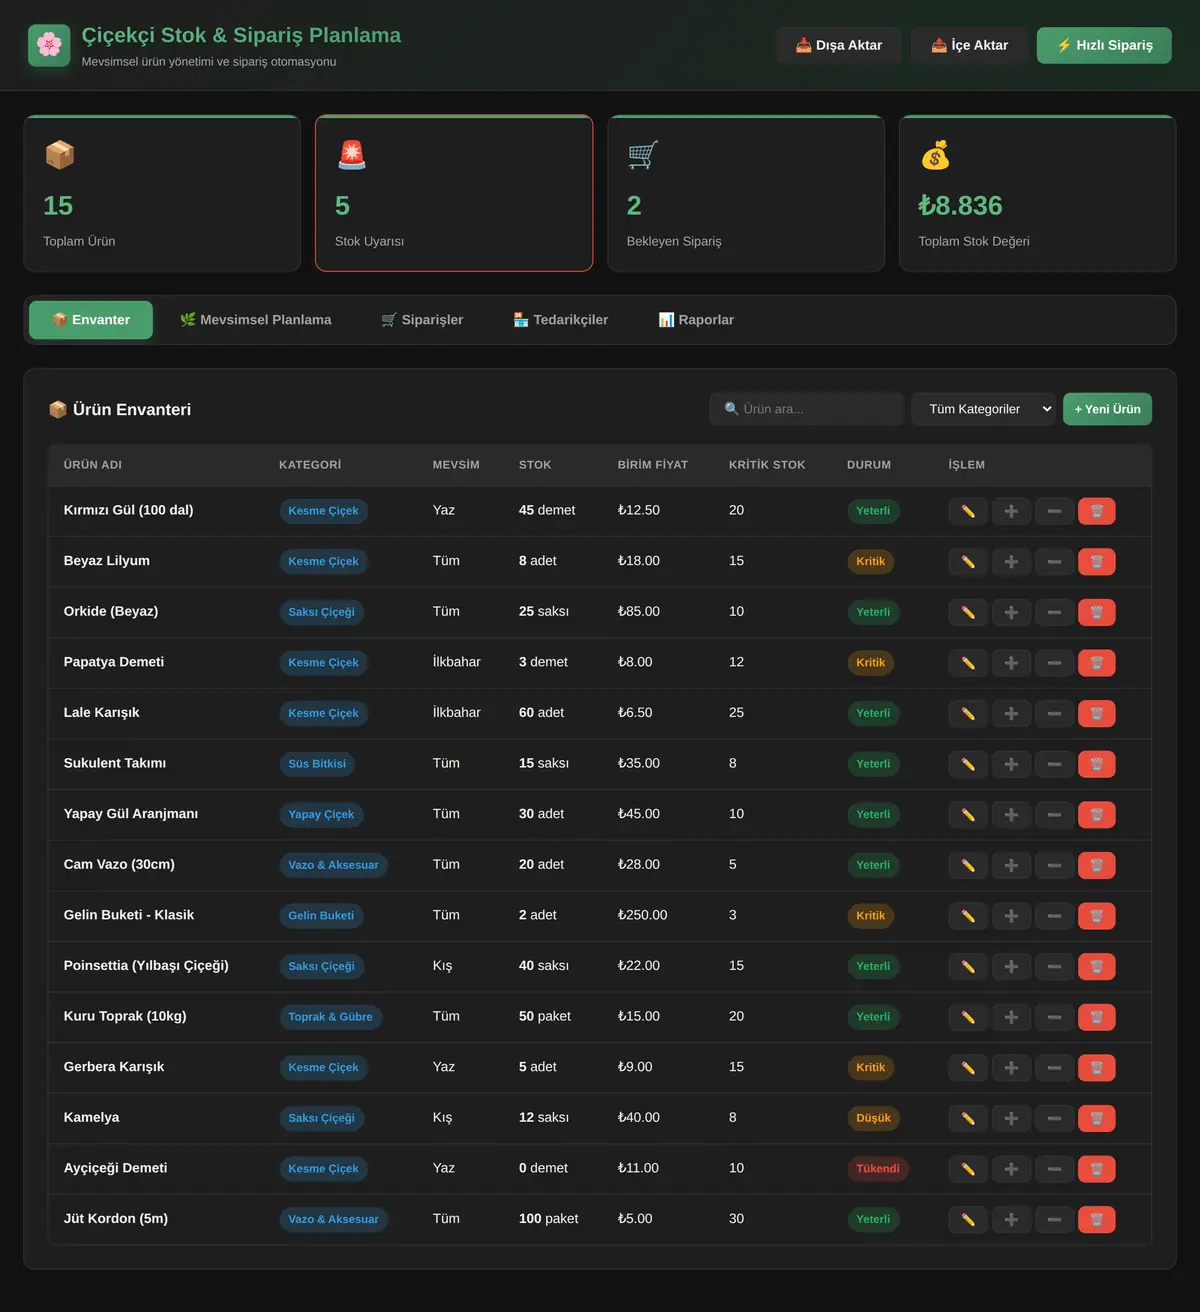This screenshot has width=1200, height=1312.
Task: Remove Ayçiçeği Demeti using the trash icon
Action: (1097, 1169)
